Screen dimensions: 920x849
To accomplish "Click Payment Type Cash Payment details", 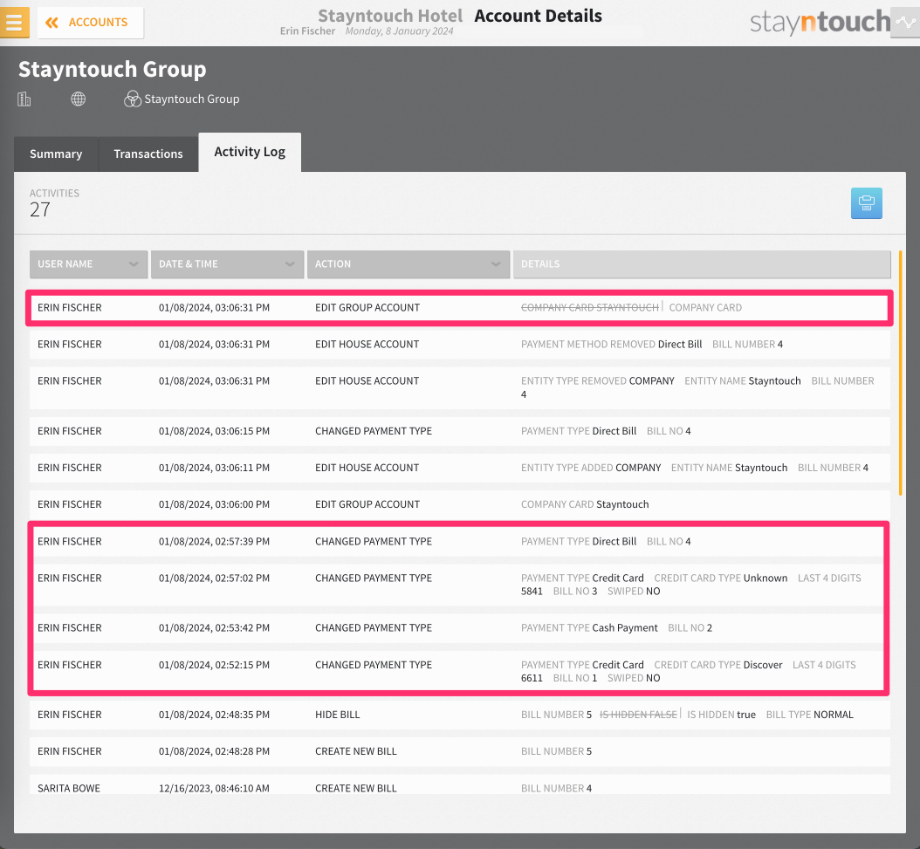I will pyautogui.click(x=589, y=628).
